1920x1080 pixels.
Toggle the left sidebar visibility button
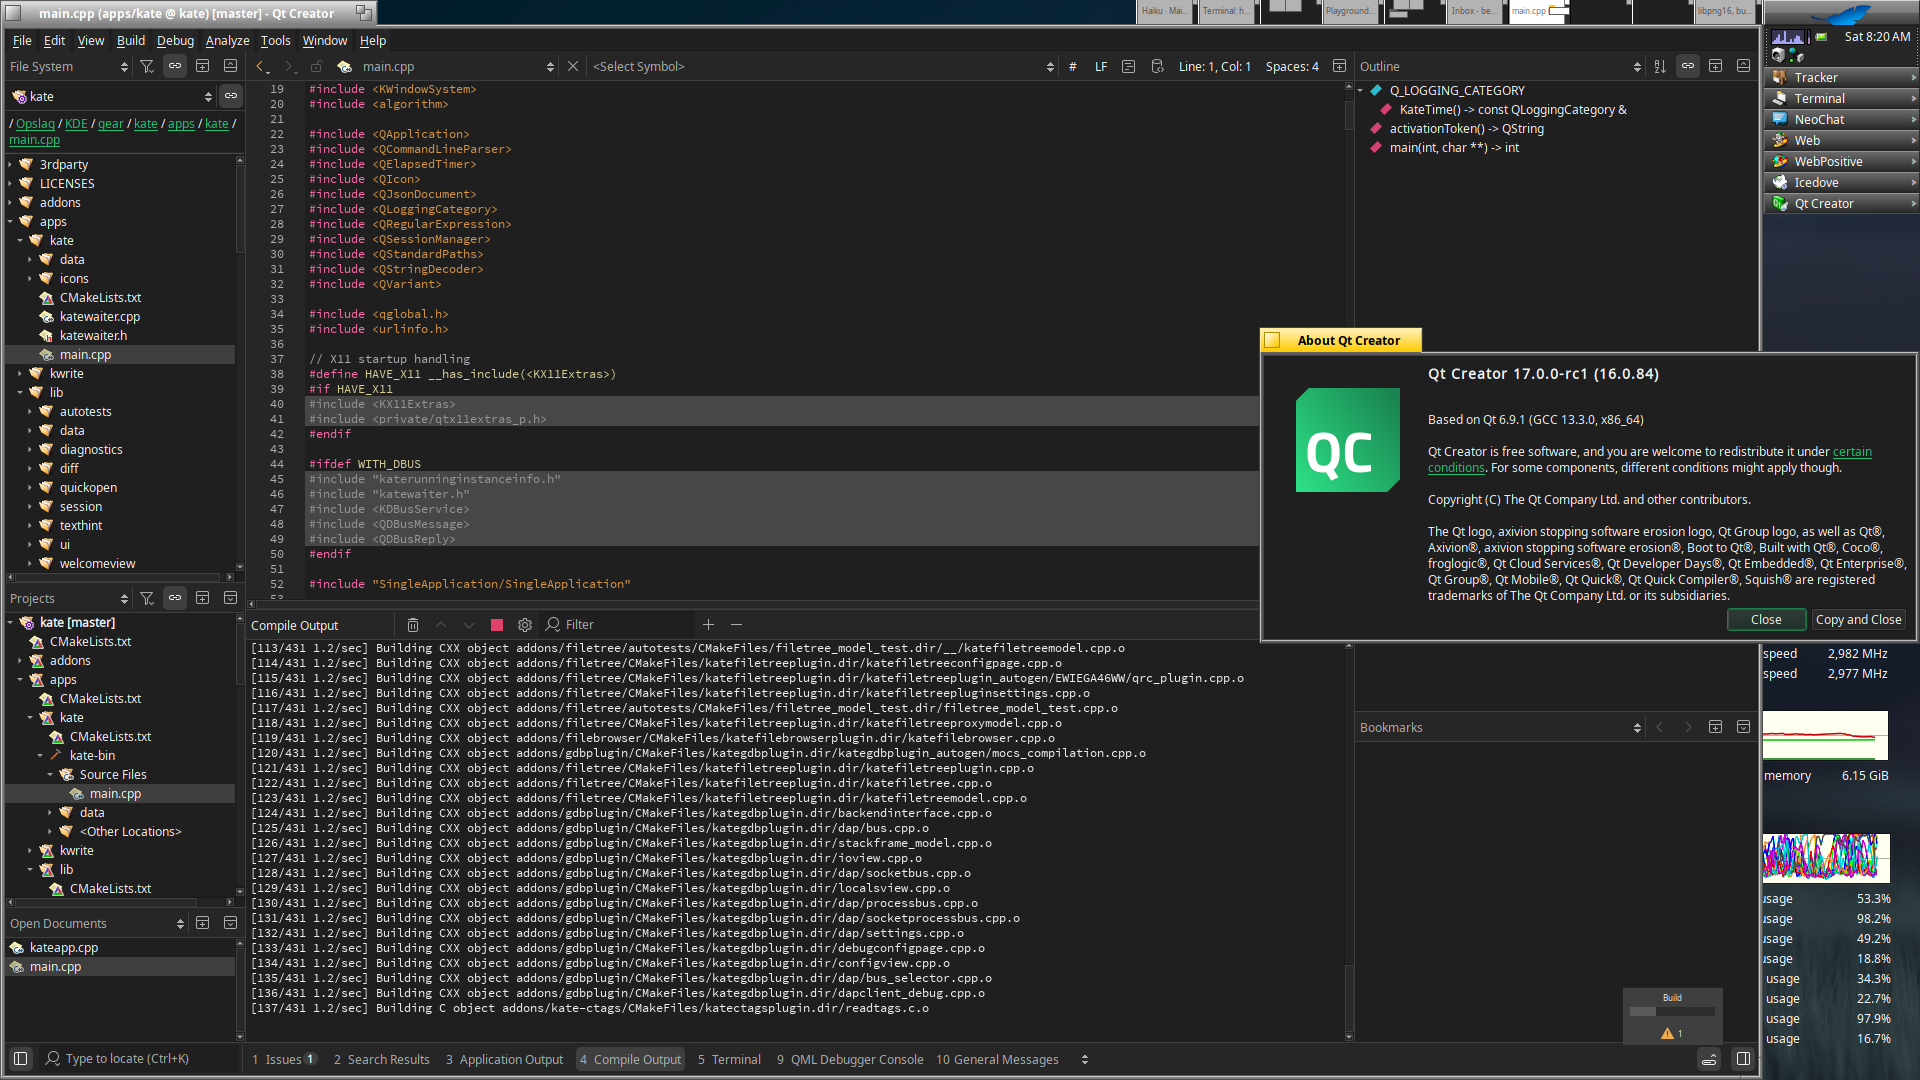coord(20,1058)
